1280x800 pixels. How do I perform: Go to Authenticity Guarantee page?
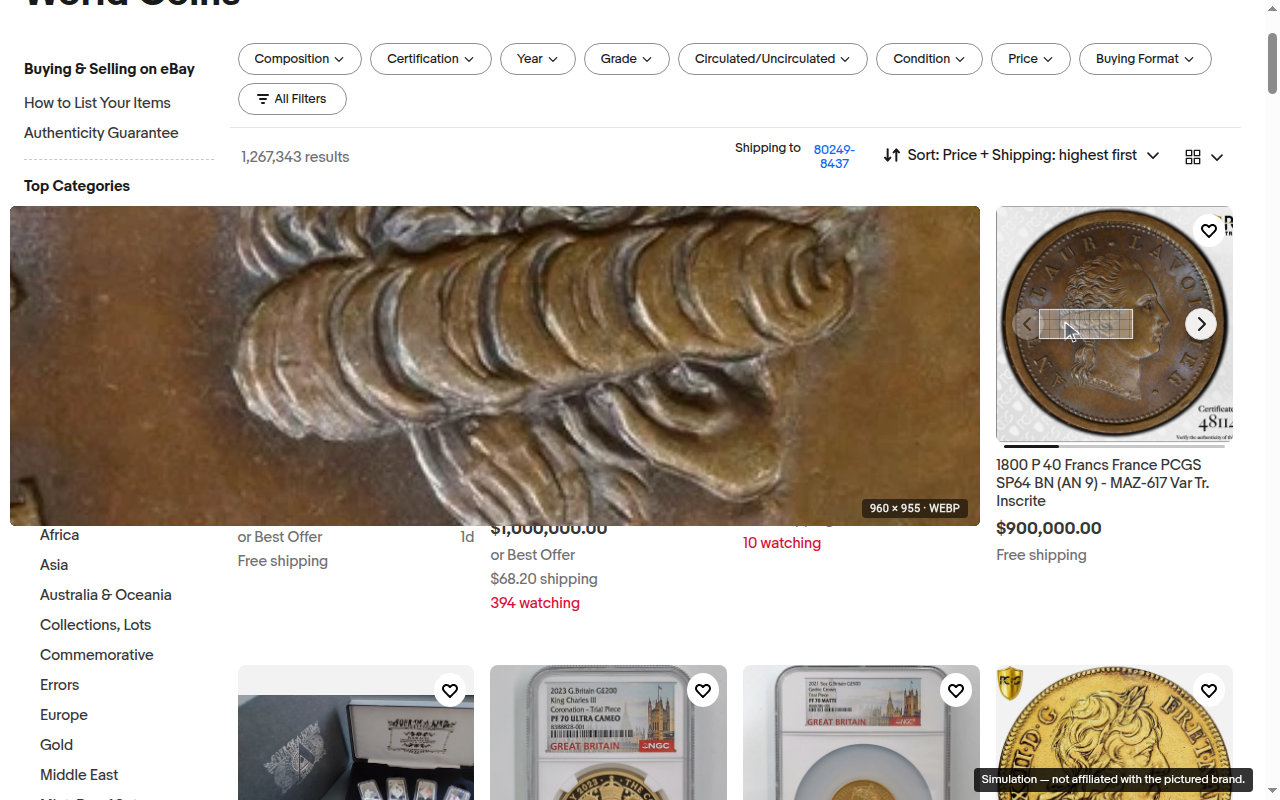coord(101,133)
